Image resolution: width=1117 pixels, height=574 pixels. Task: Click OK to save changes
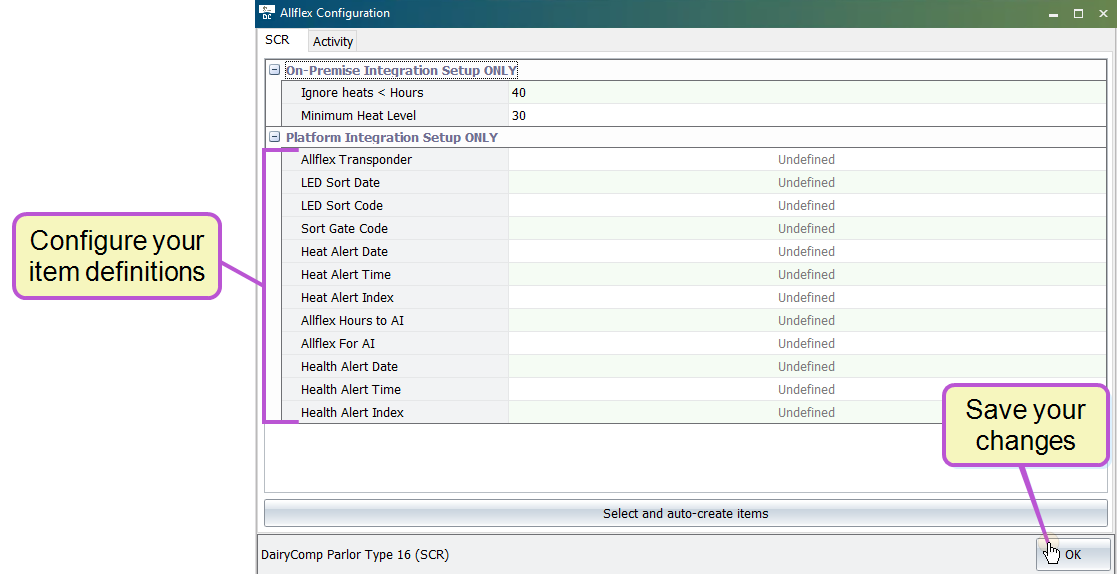coord(1072,555)
